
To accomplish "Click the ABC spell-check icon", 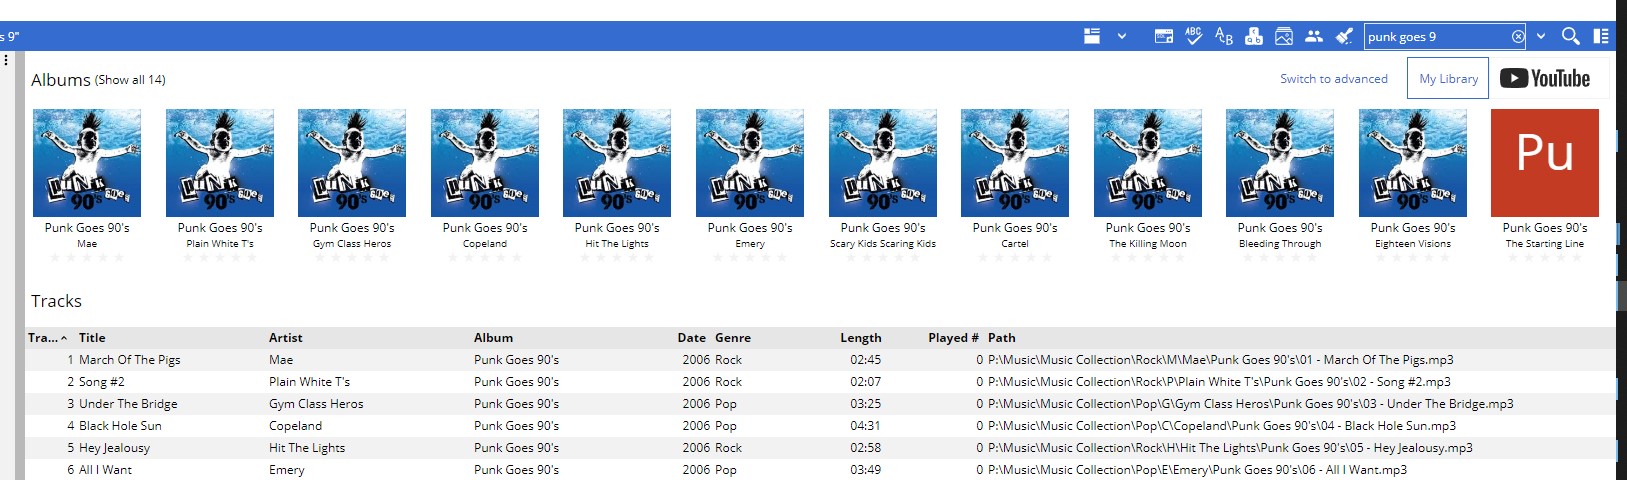I will coord(1194,36).
